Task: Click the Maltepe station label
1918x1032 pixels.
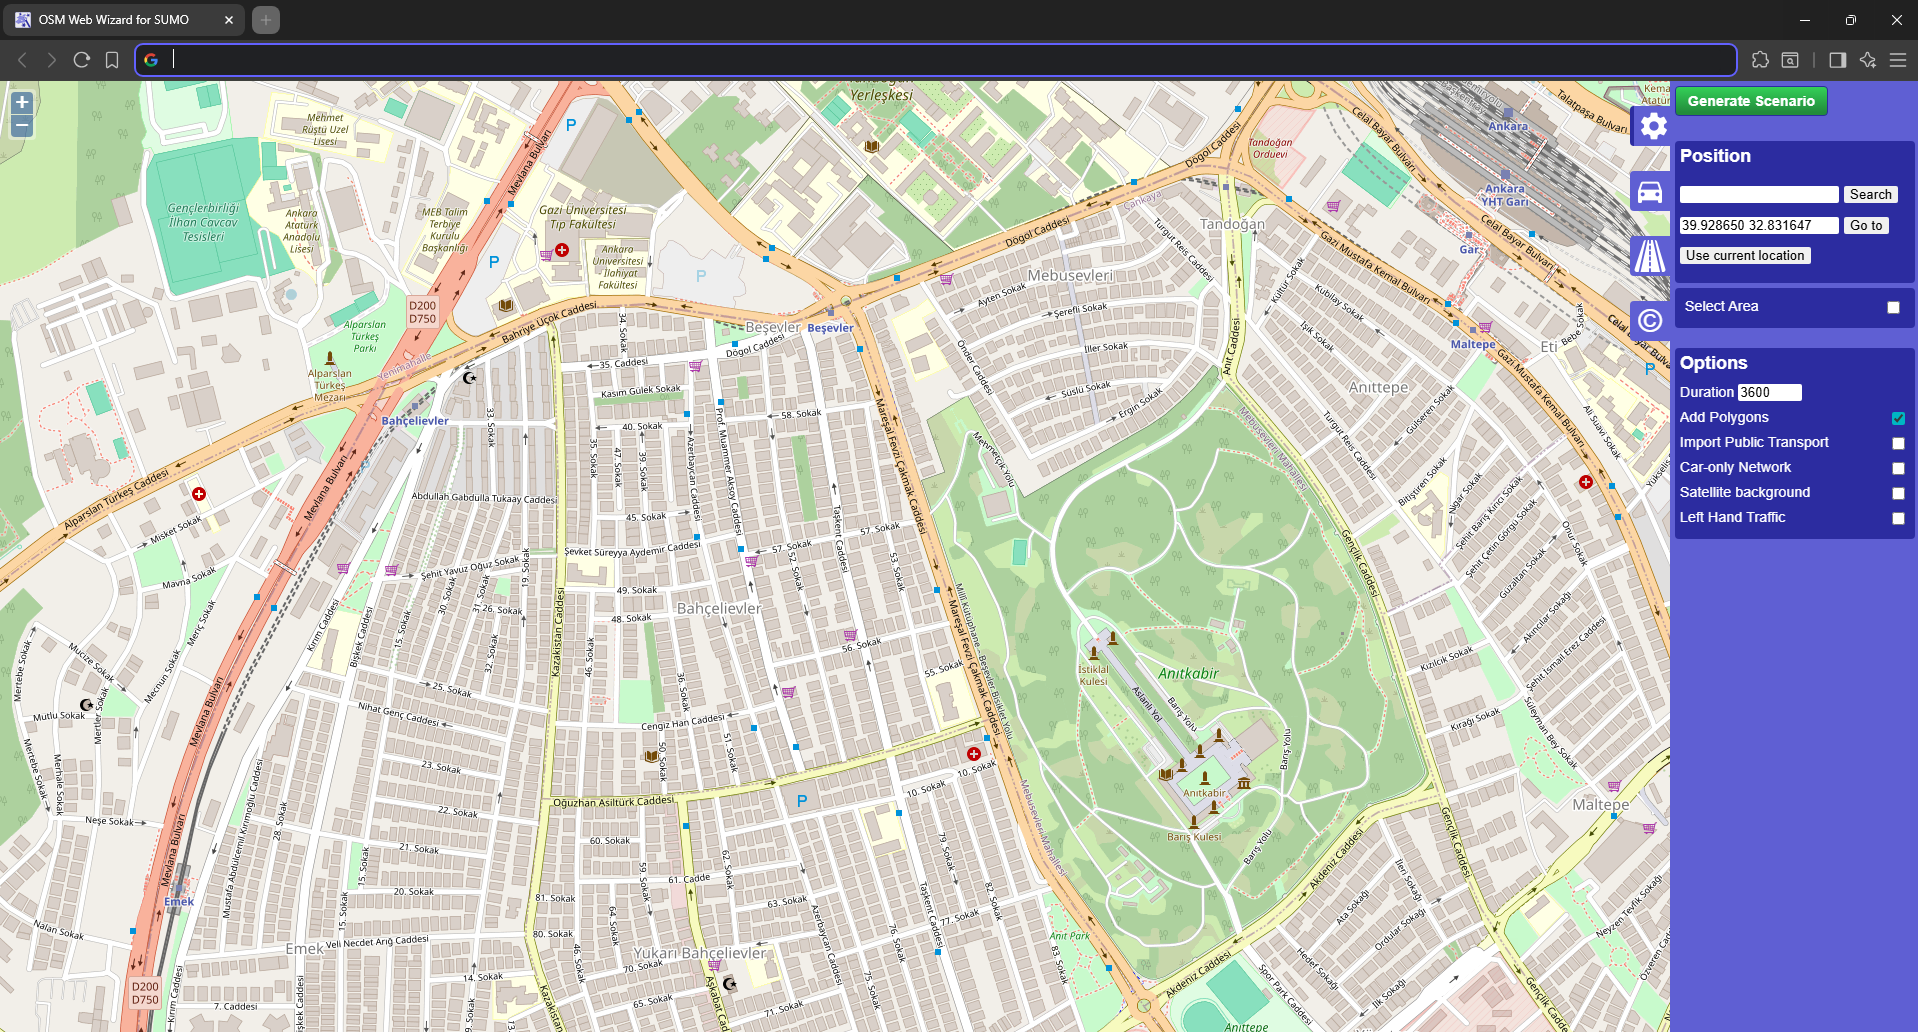Action: point(1473,344)
